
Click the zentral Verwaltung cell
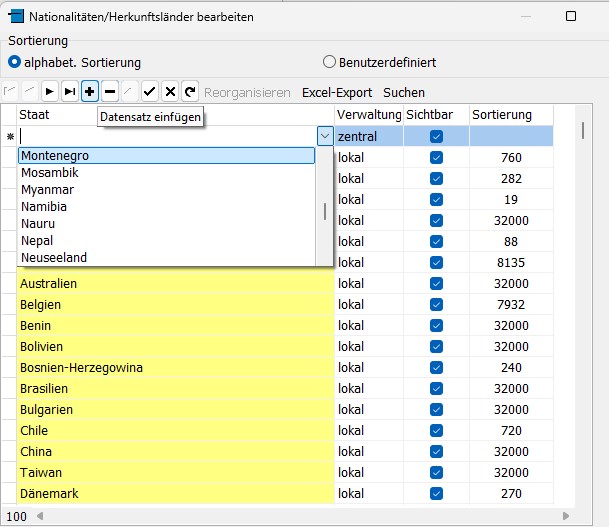click(369, 136)
